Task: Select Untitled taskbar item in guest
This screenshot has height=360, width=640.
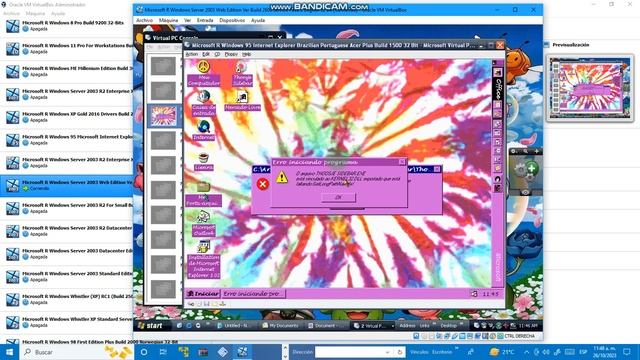Action: [x=234, y=326]
